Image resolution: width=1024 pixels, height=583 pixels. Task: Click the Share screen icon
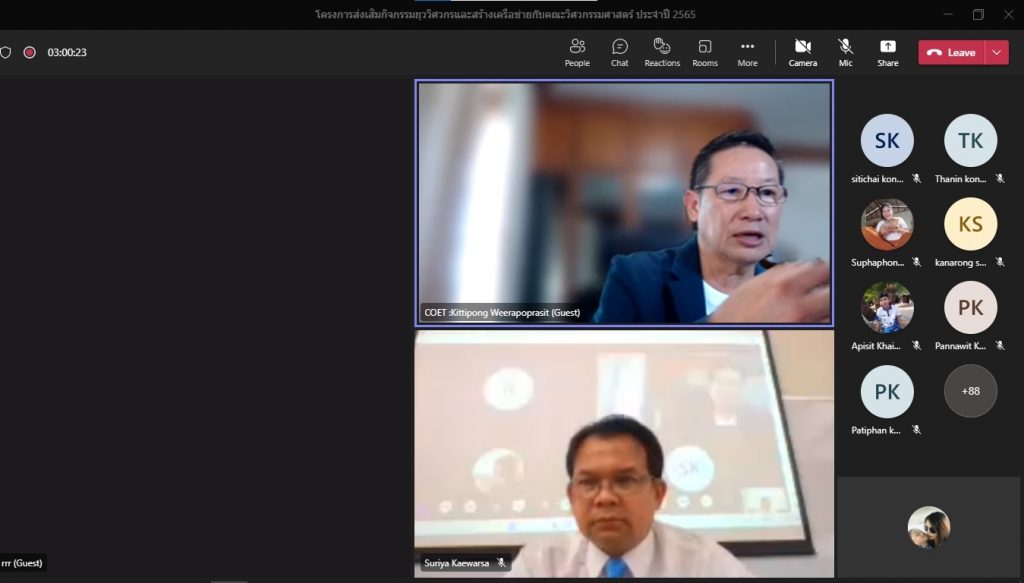[887, 52]
